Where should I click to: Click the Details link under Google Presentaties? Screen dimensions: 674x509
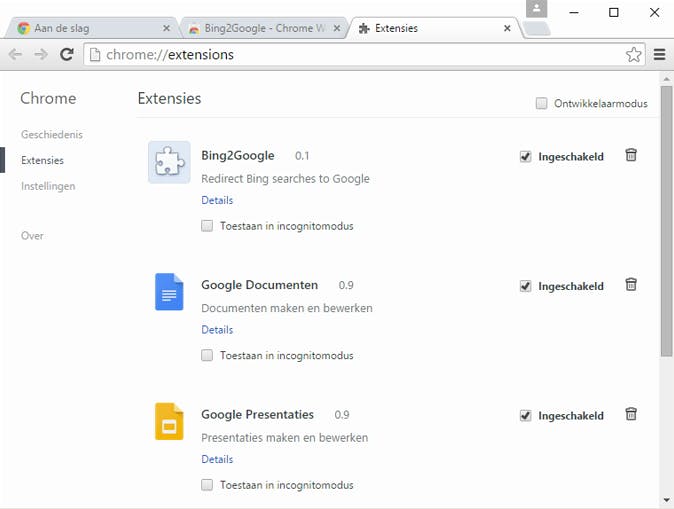[x=217, y=459]
